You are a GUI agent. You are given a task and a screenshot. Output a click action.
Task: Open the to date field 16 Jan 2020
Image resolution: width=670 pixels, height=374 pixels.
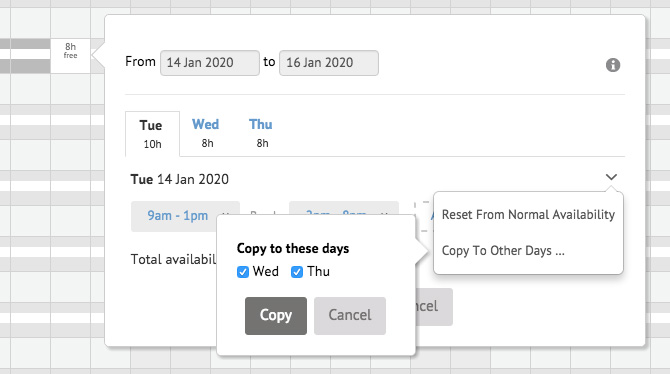tap(329, 63)
